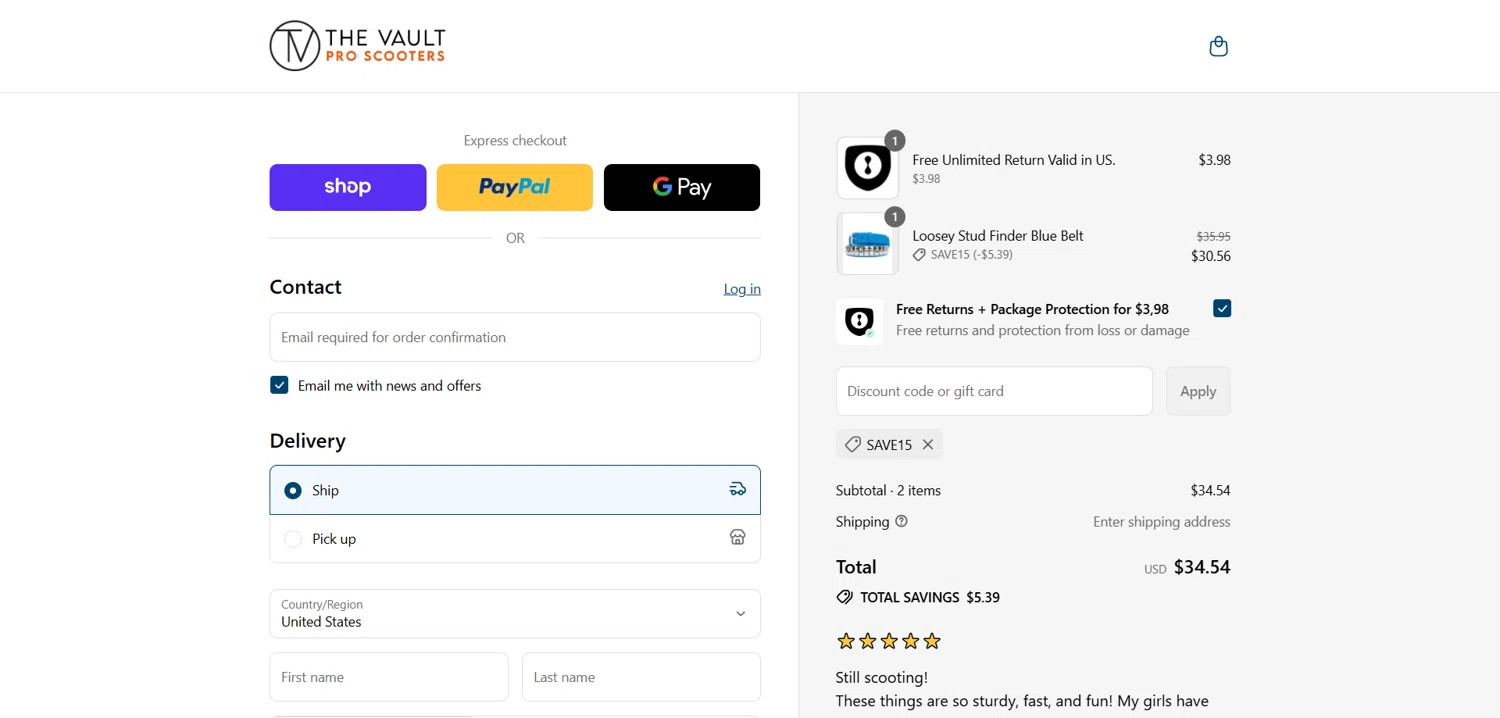The image size is (1500, 718).
Task: Click the Total Savings tag icon
Action: pyautogui.click(x=845, y=597)
